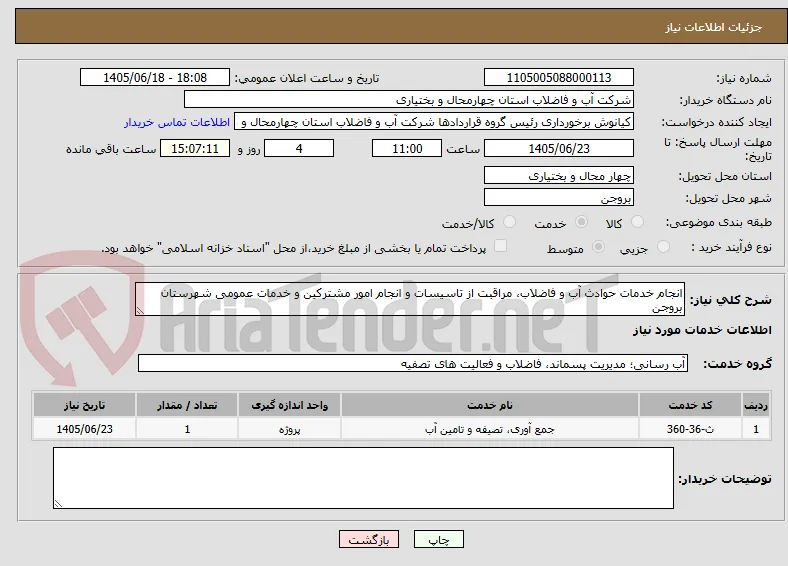Click the بازگشت back button

click(369, 539)
